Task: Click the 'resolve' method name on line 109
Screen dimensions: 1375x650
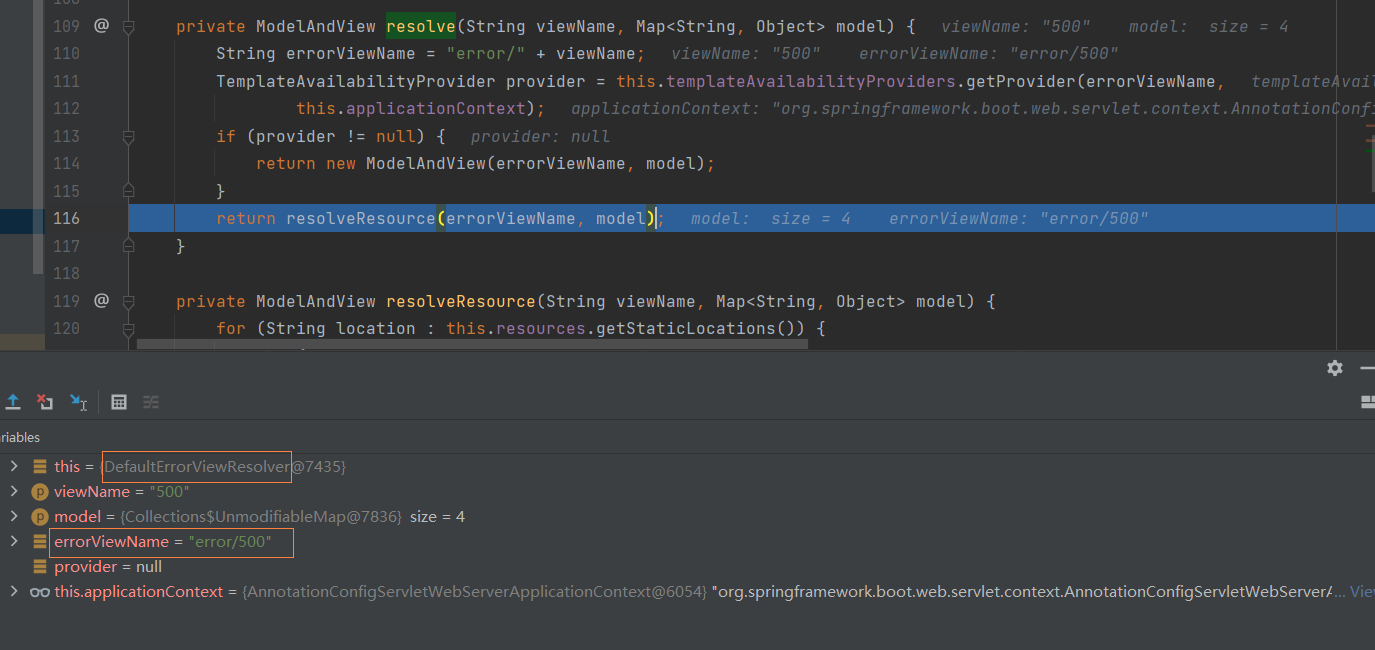Action: (421, 27)
